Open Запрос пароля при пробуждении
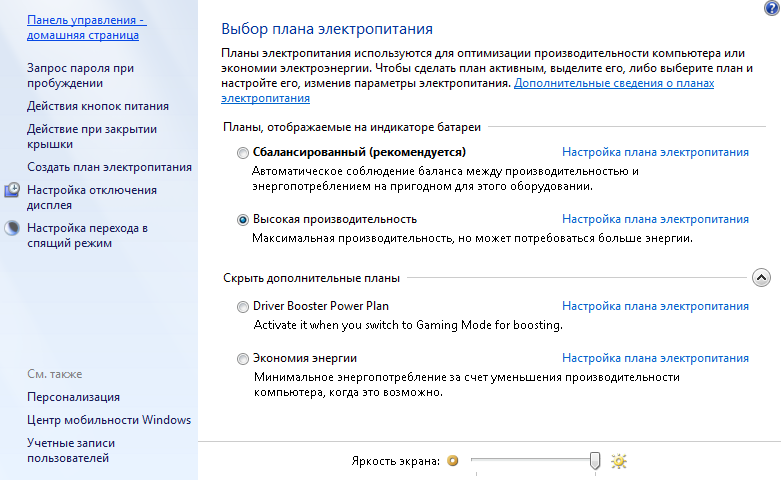This screenshot has width=781, height=480. click(80, 75)
